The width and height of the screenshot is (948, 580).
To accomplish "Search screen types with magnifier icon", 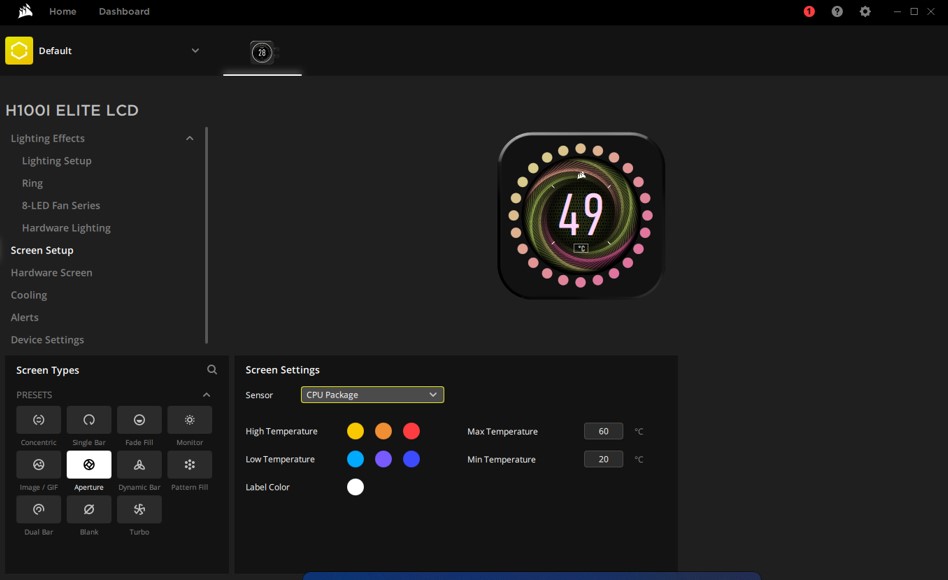I will point(212,370).
